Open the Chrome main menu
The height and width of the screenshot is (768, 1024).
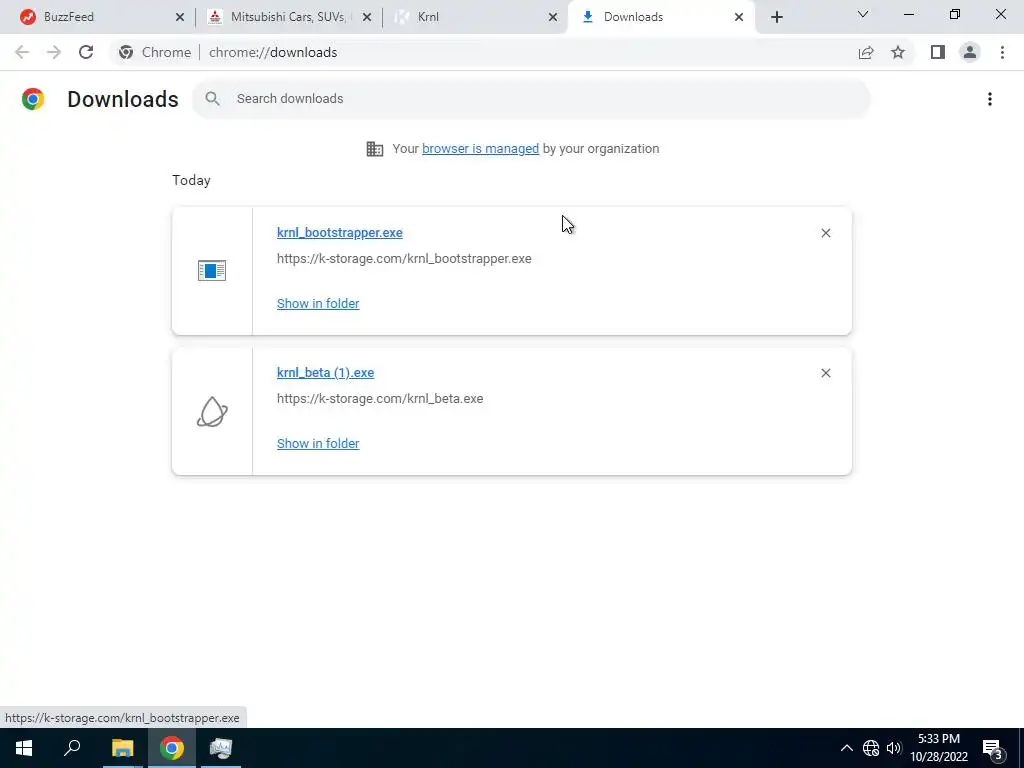point(1002,52)
